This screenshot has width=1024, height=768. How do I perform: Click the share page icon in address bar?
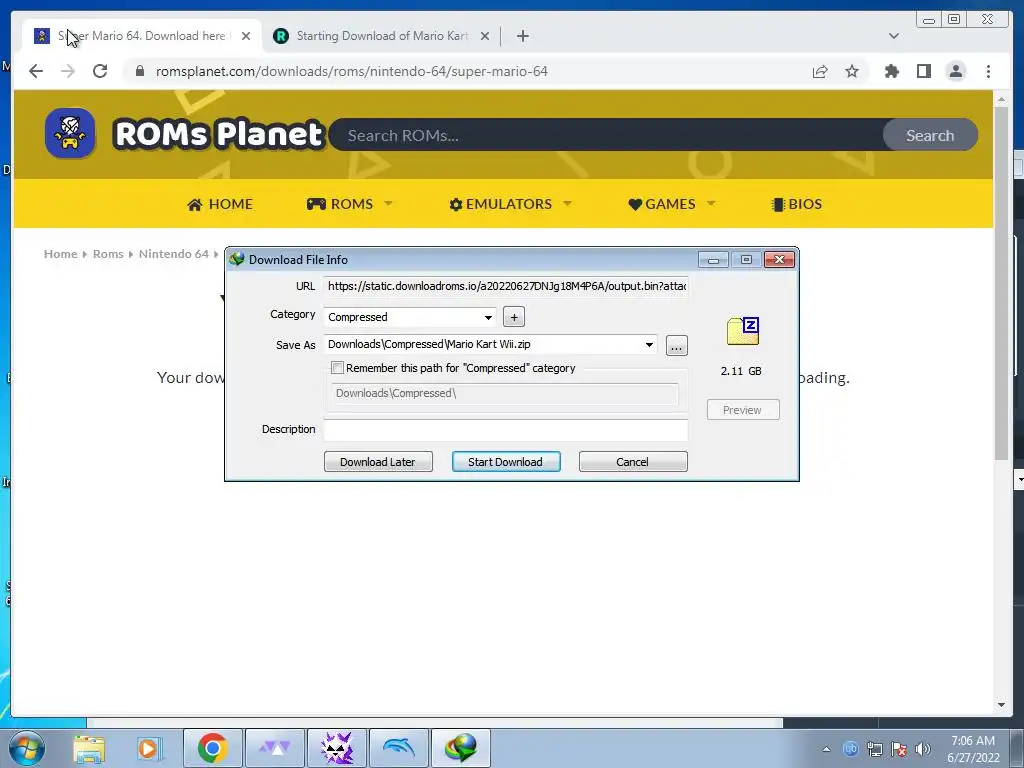pyautogui.click(x=820, y=71)
